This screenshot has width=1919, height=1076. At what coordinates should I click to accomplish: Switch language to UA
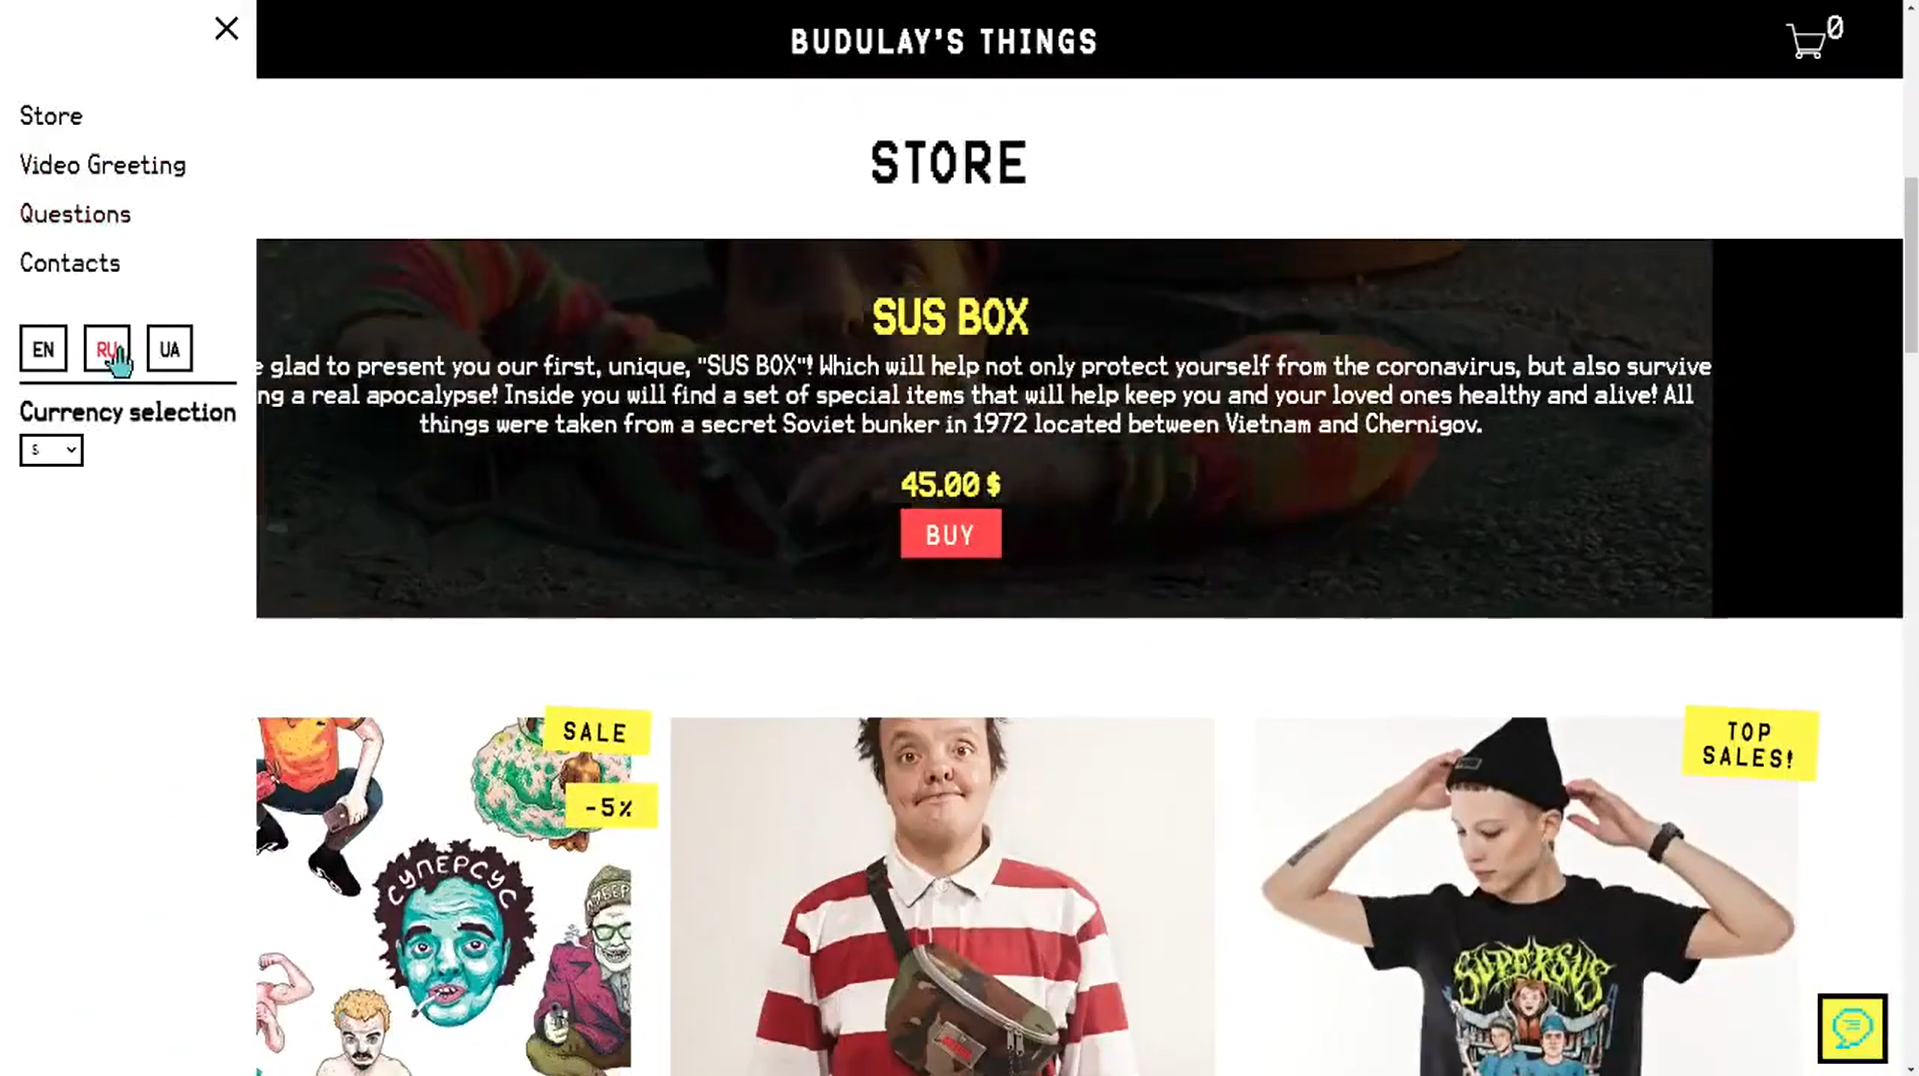point(170,348)
